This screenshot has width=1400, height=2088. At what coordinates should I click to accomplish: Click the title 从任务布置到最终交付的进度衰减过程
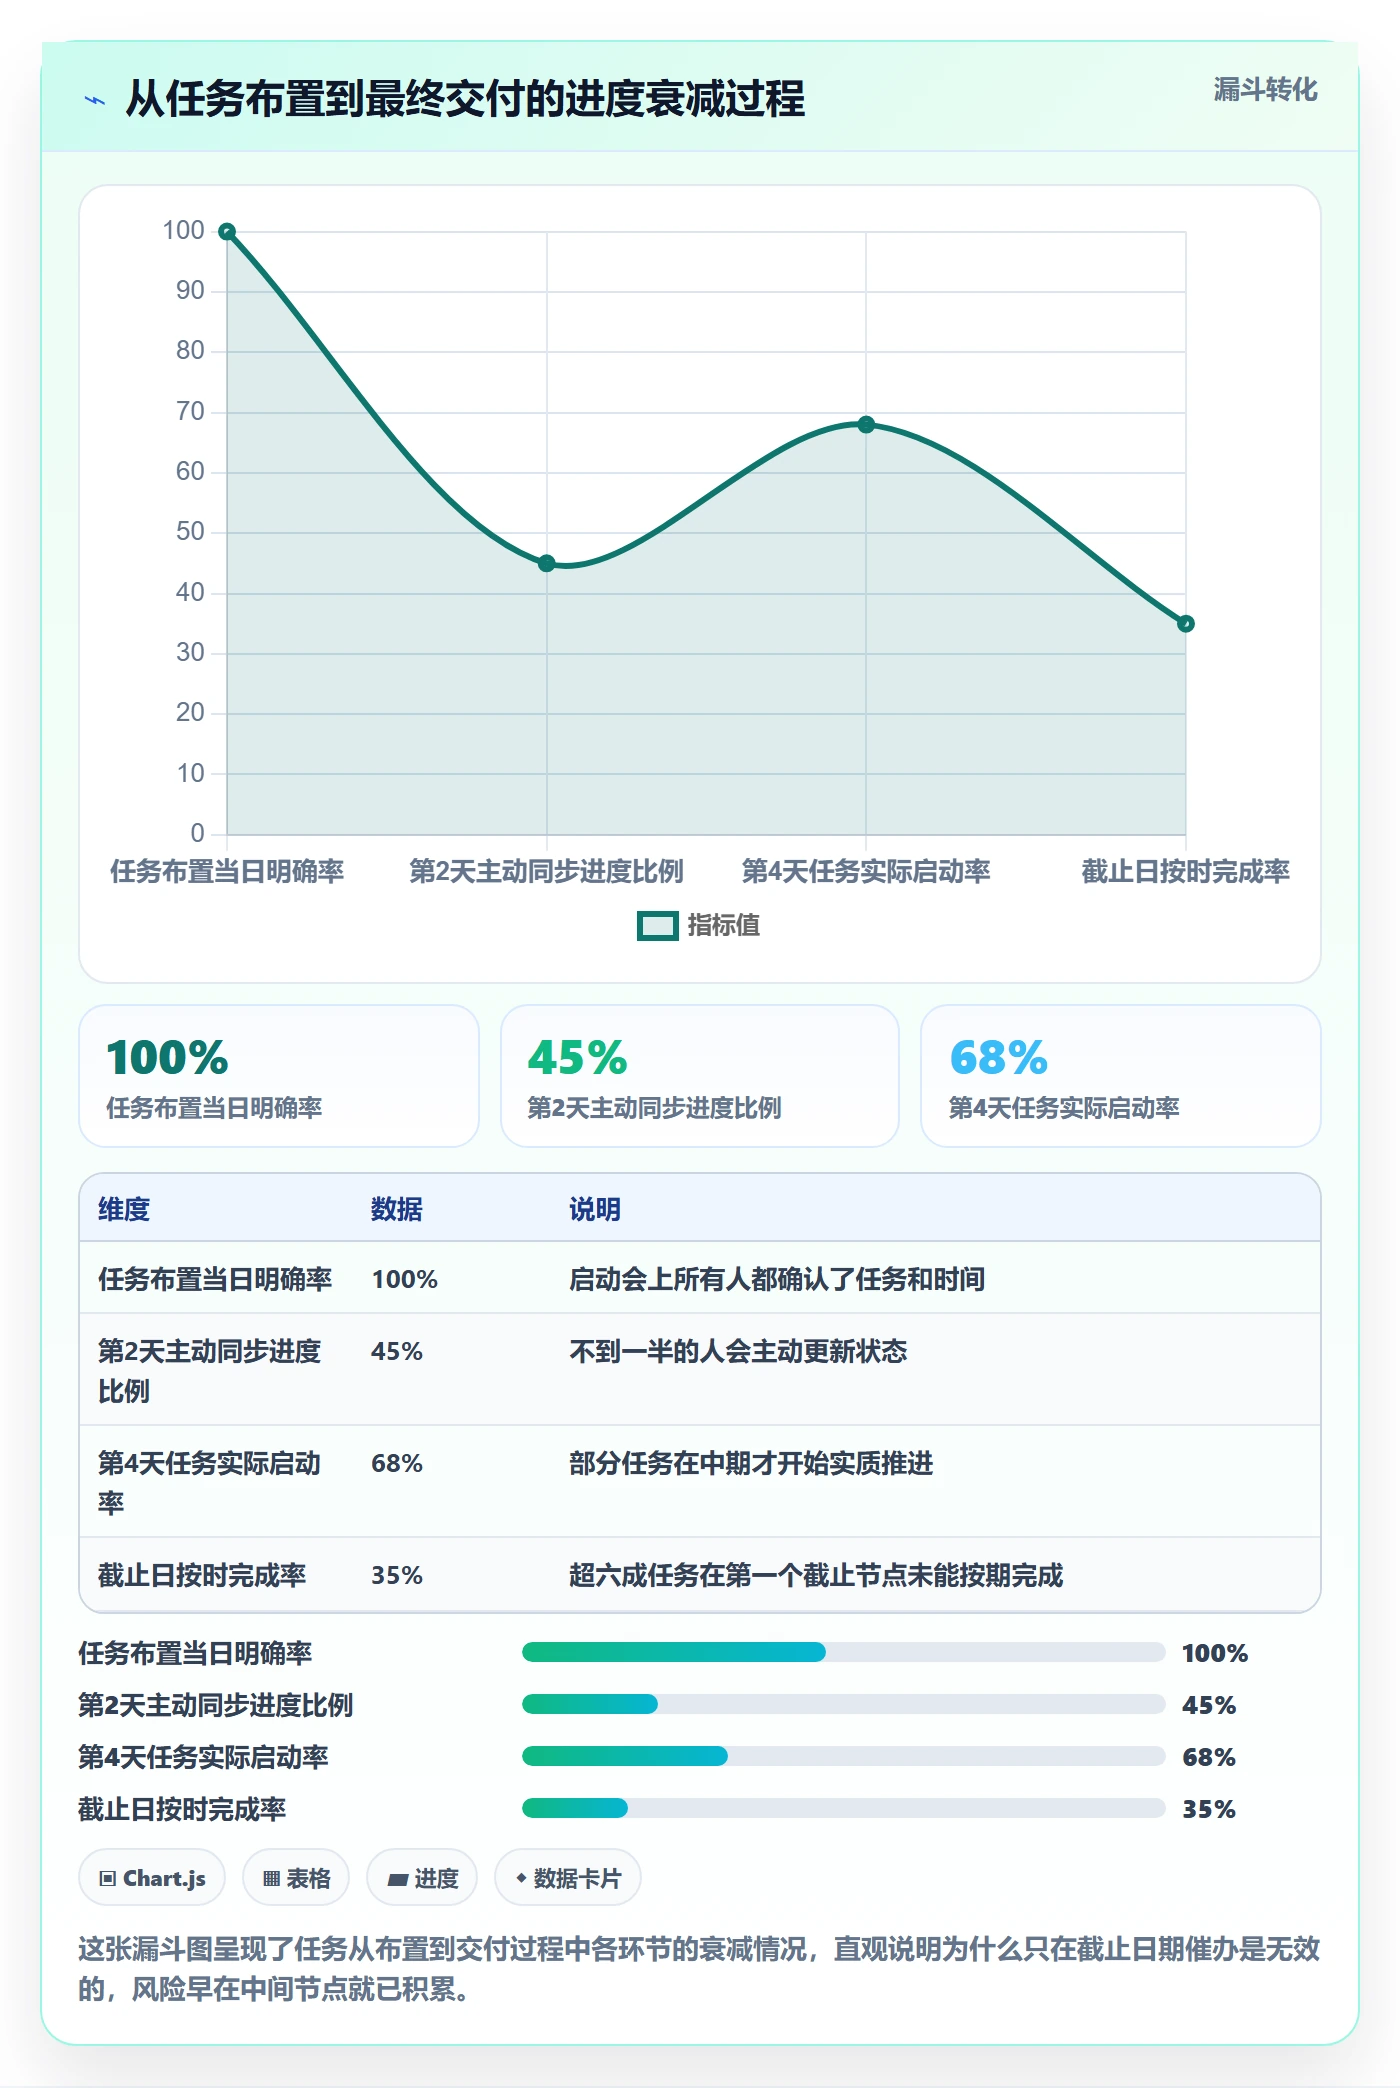pyautogui.click(x=465, y=99)
